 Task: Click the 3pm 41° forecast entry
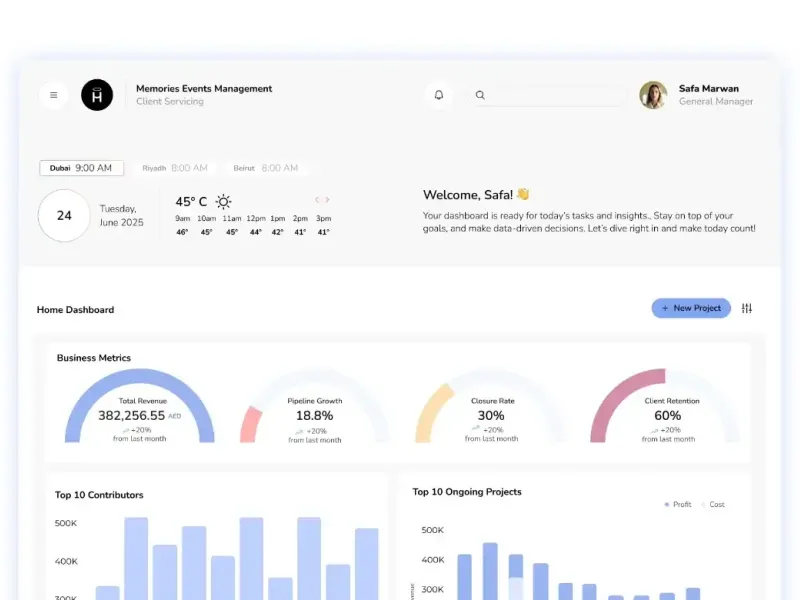[323, 225]
